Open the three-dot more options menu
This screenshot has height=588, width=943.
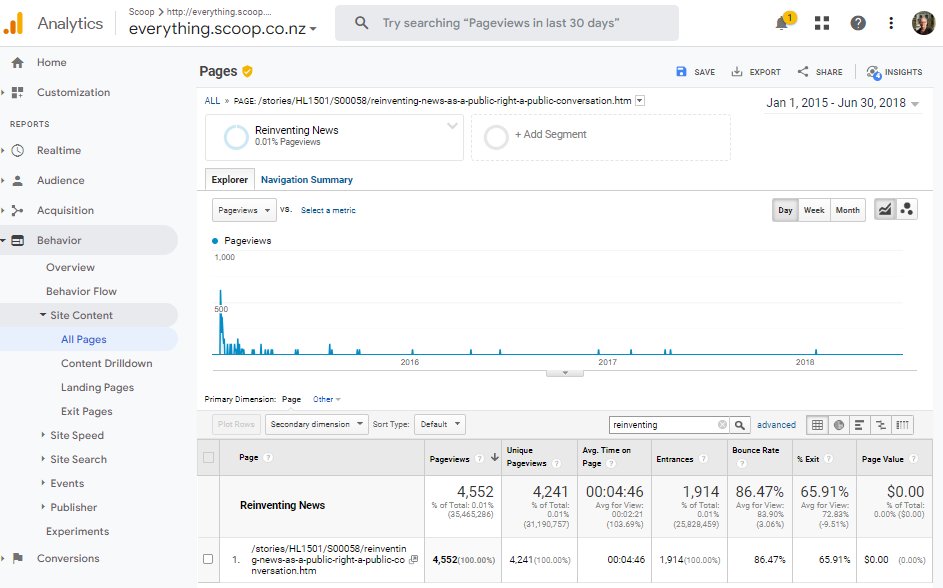(891, 23)
